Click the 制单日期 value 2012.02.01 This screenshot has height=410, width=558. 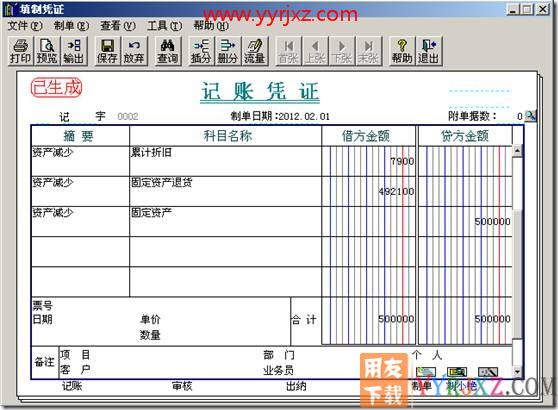point(304,116)
